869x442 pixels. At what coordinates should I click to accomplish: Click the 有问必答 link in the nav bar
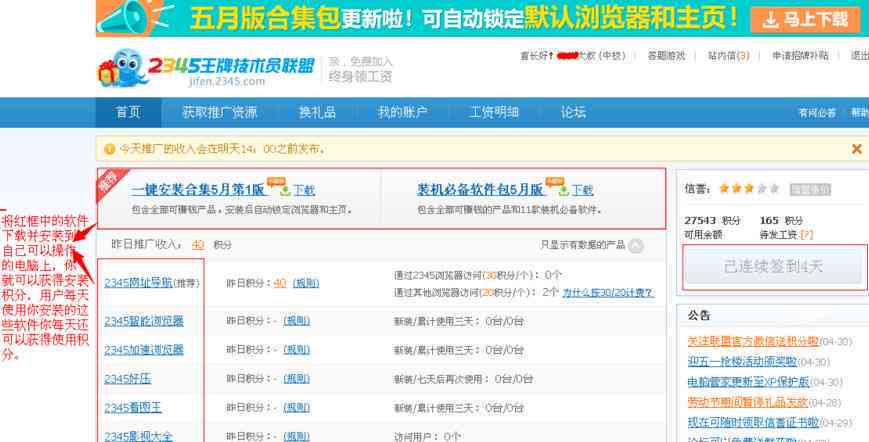pyautogui.click(x=817, y=113)
